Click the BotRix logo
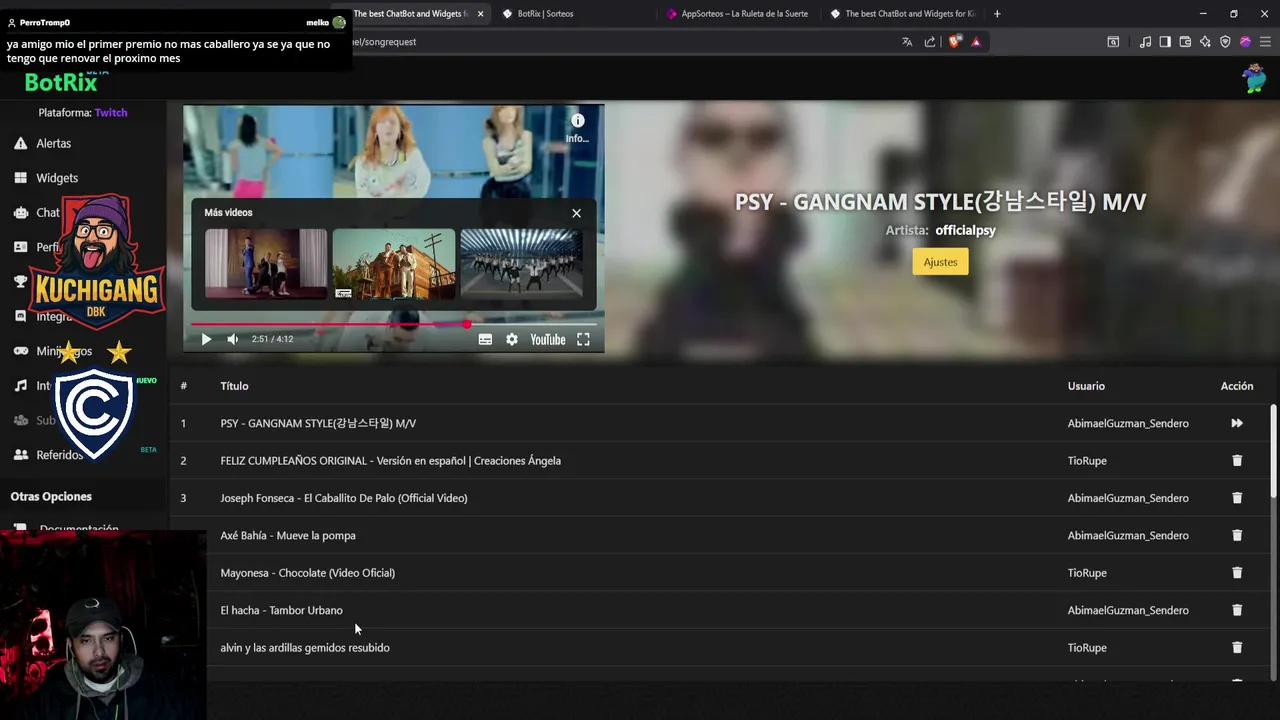 (61, 82)
